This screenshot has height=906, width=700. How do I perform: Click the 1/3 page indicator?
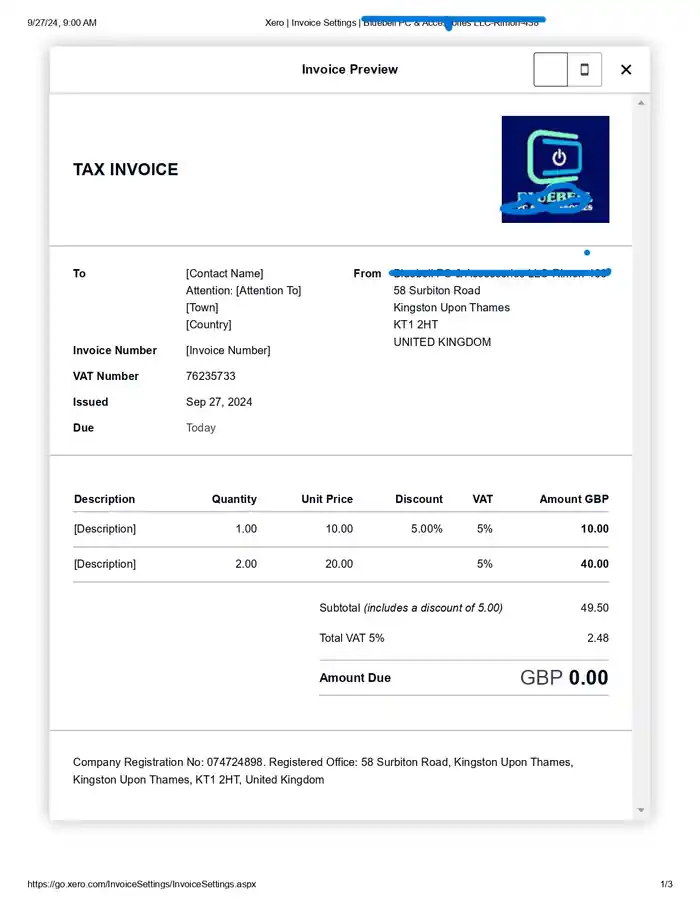pos(666,884)
